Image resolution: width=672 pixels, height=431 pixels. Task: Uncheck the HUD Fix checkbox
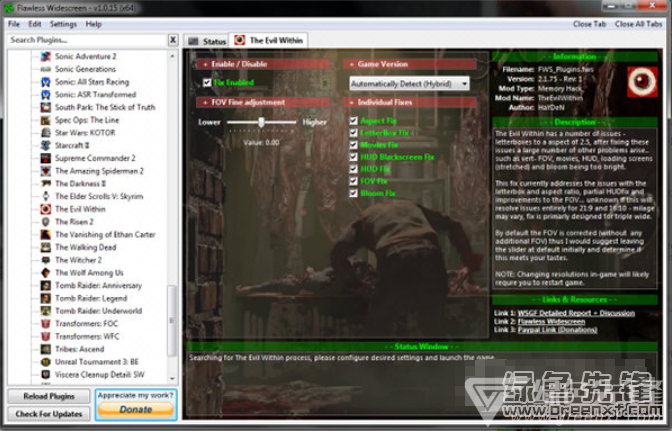pyautogui.click(x=353, y=169)
